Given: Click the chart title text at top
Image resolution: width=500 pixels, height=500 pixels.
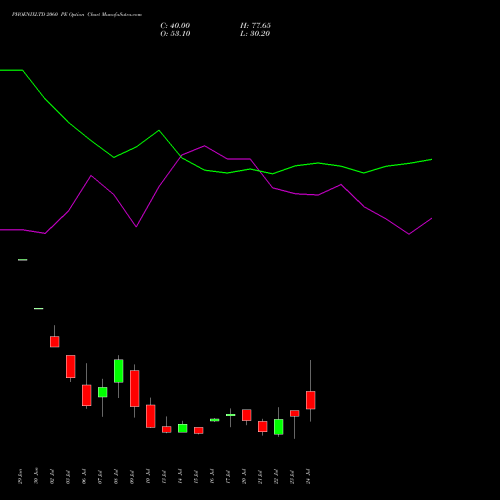Looking at the screenshot, I should (x=77, y=15).
